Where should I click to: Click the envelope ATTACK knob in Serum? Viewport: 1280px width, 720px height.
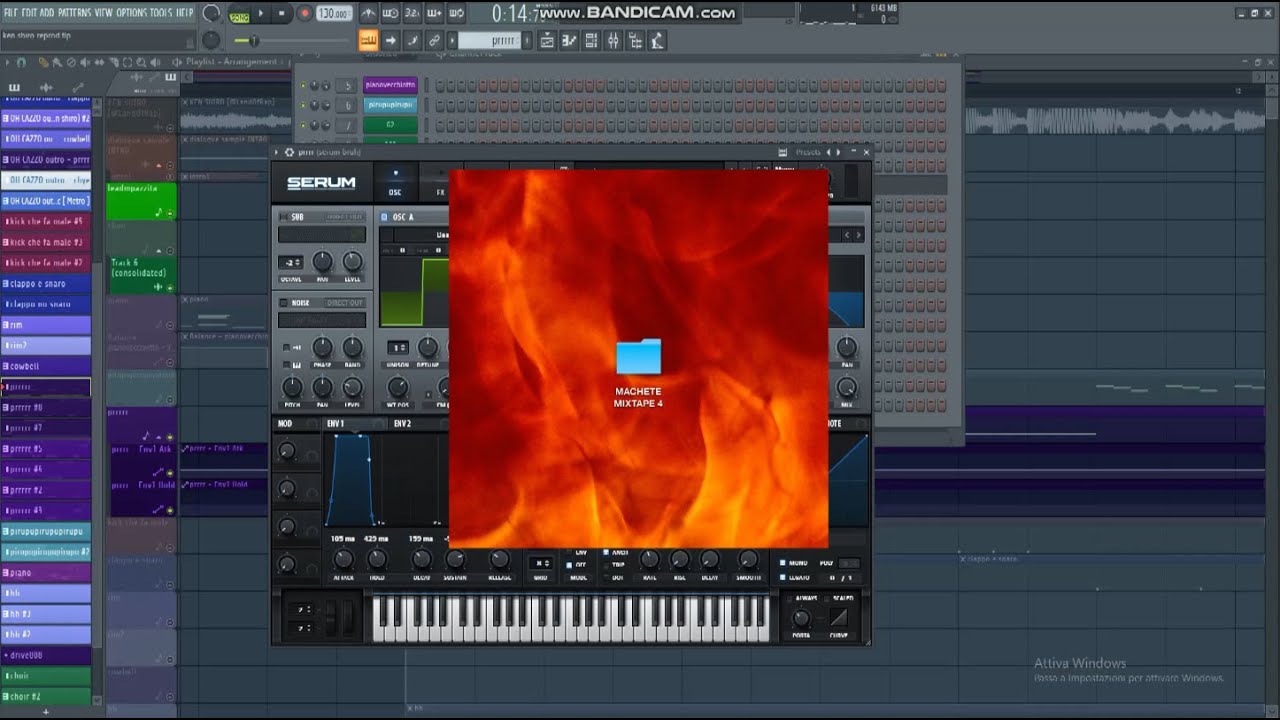[x=343, y=559]
